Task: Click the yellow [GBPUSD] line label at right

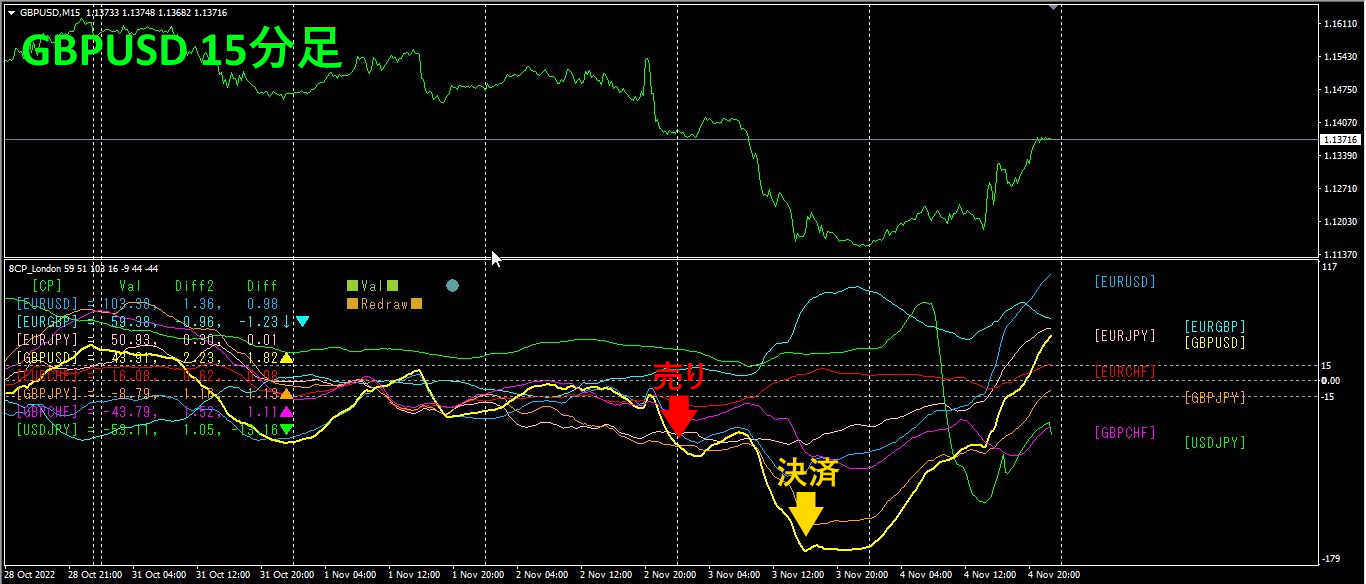Action: (x=1215, y=342)
